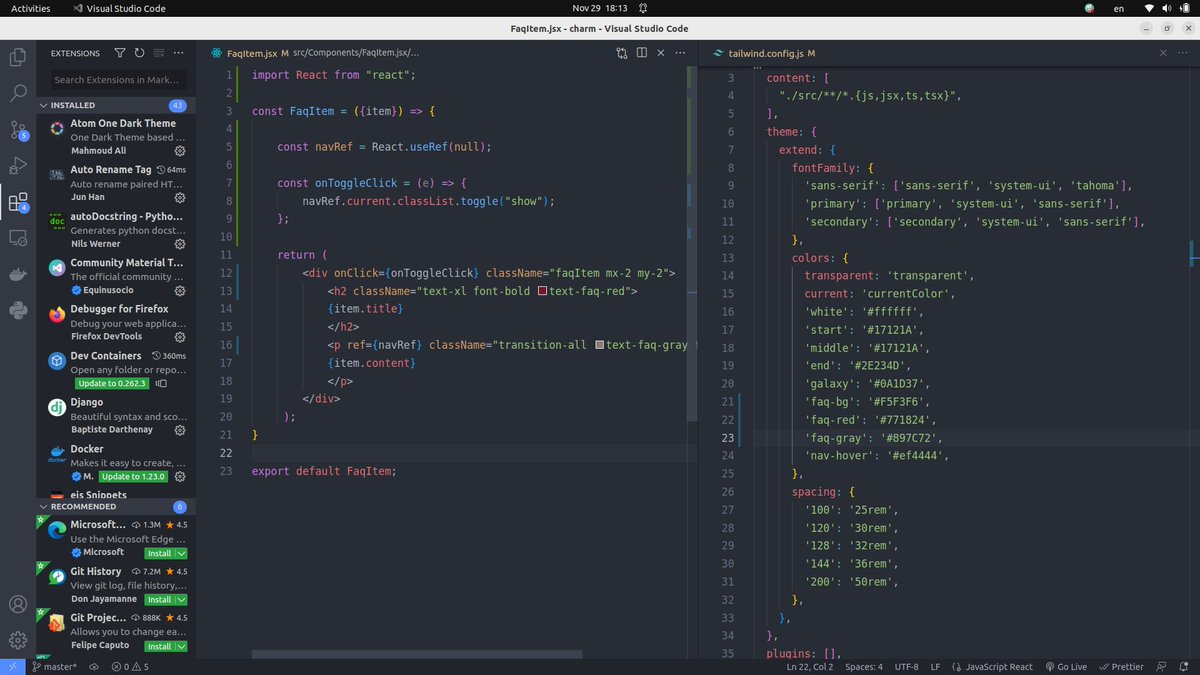This screenshot has height=675, width=1200.
Task: Click Prettier in status bar
Action: [1122, 666]
